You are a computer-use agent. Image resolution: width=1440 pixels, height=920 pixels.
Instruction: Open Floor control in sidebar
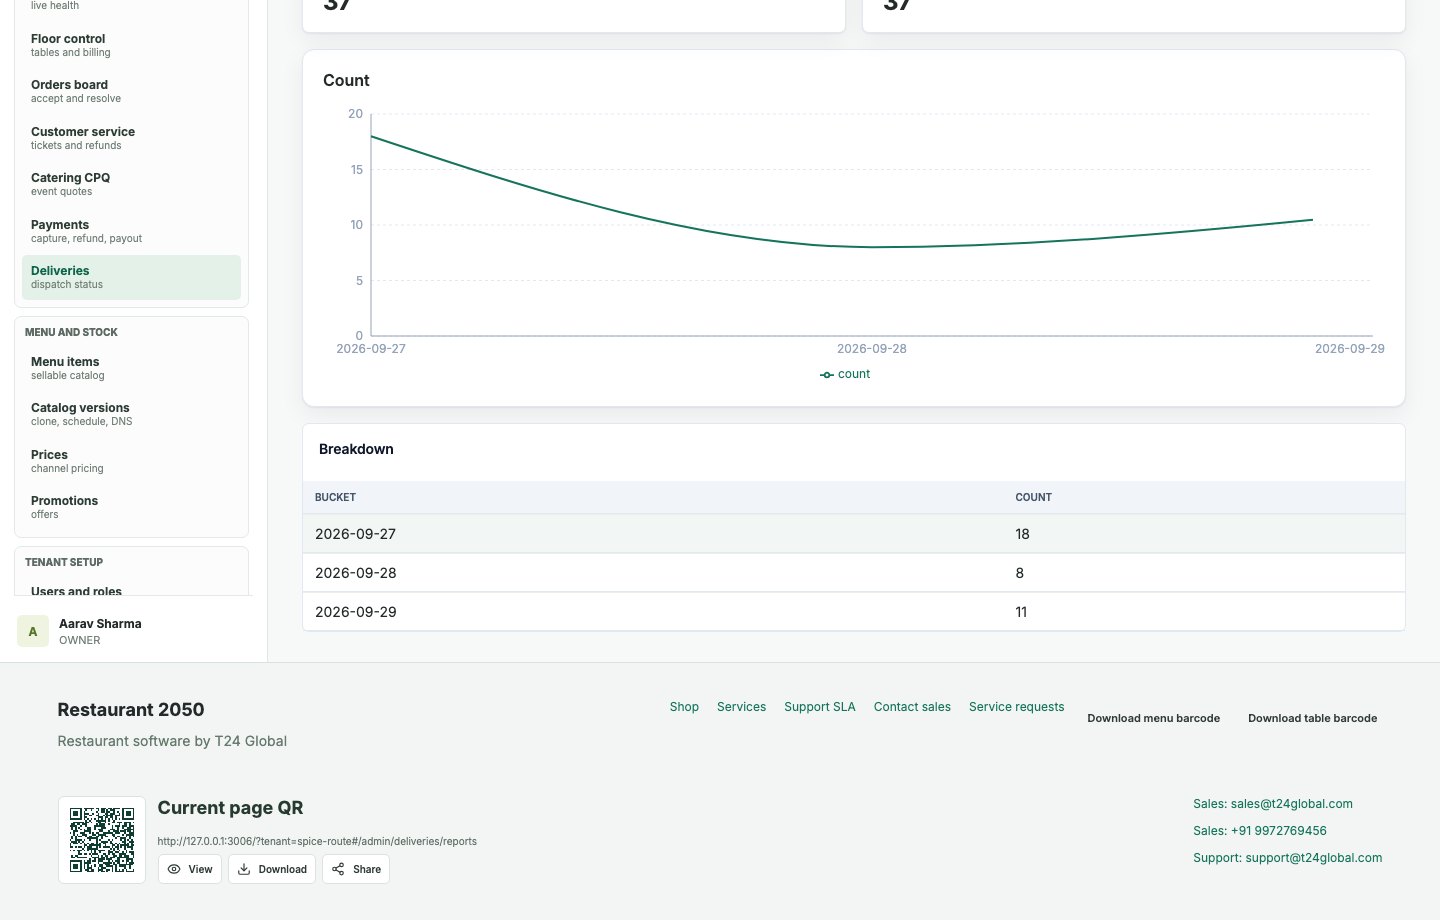tap(131, 45)
